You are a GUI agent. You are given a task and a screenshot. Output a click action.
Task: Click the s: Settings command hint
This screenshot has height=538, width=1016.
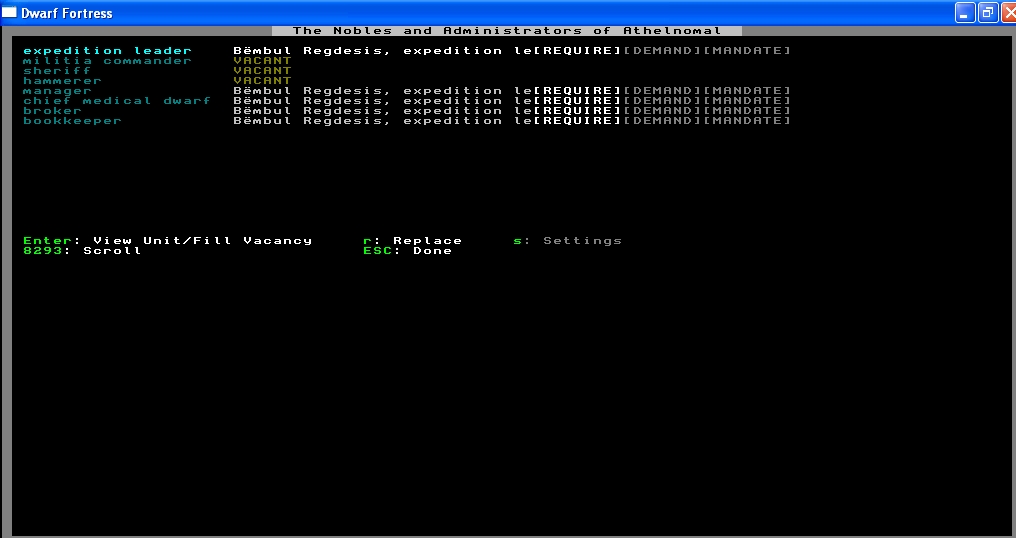click(x=568, y=240)
